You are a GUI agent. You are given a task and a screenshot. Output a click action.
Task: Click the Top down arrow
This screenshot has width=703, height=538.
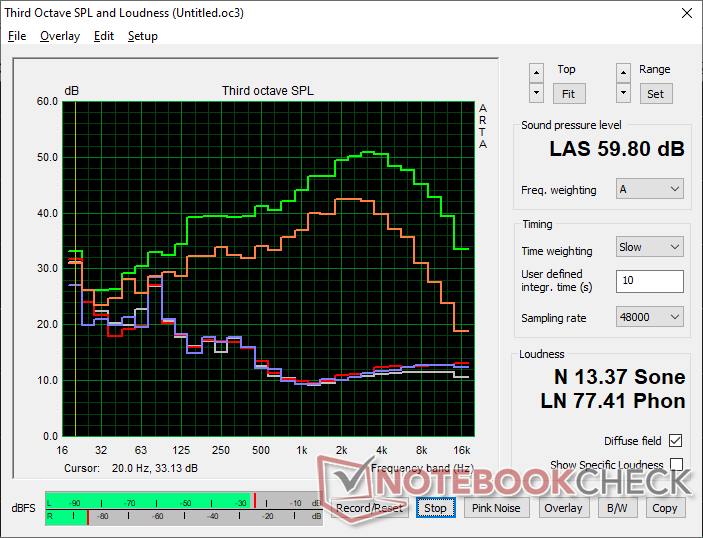click(537, 93)
